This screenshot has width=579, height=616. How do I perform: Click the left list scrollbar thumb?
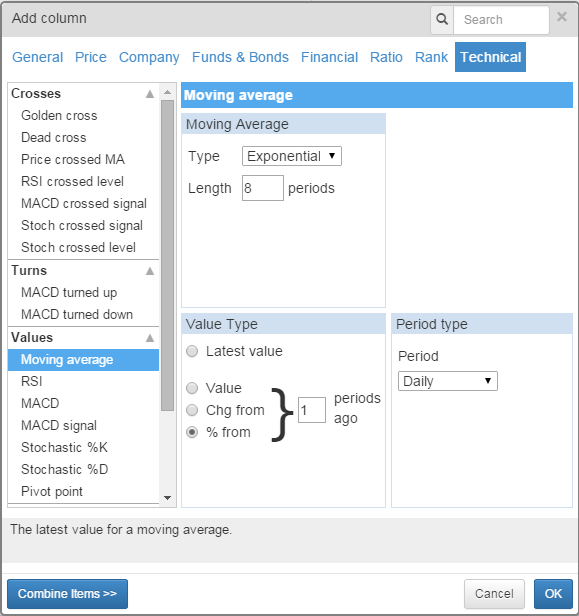click(x=168, y=255)
